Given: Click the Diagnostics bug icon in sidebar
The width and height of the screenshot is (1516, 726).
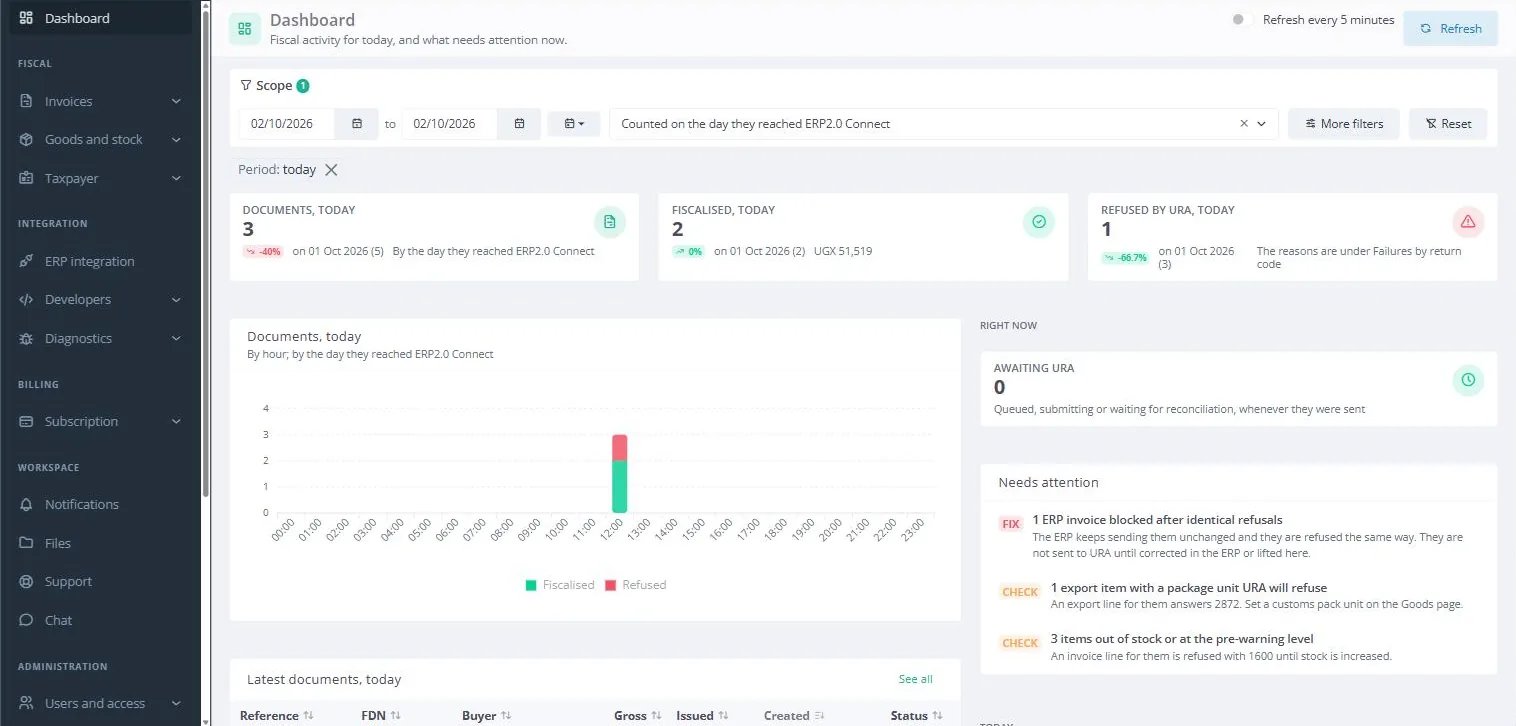Looking at the screenshot, I should click(27, 338).
